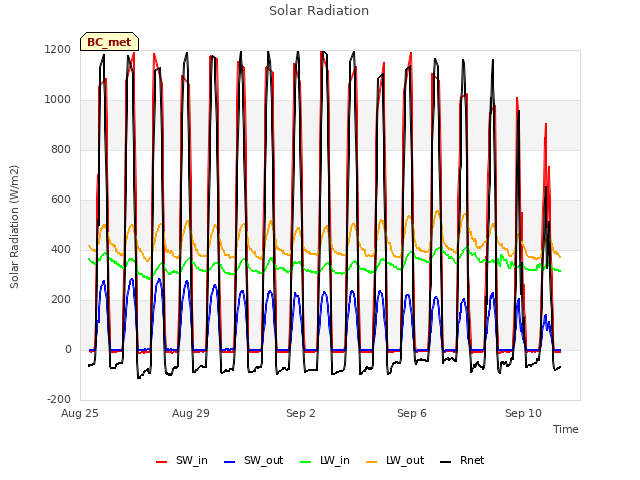Screen dimensions: 640x480
Task: Toggle the Rnet legend entry
Action: (x=462, y=460)
